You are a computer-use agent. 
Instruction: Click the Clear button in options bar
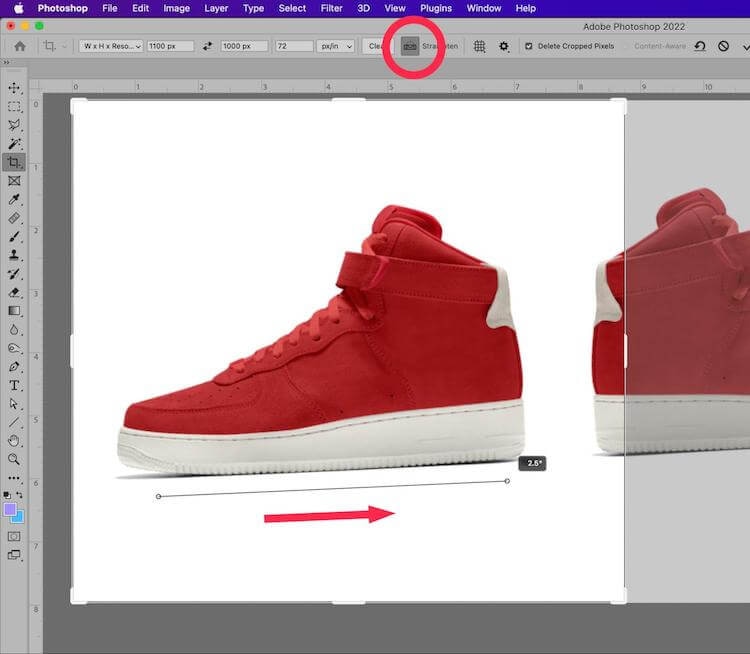pos(376,46)
